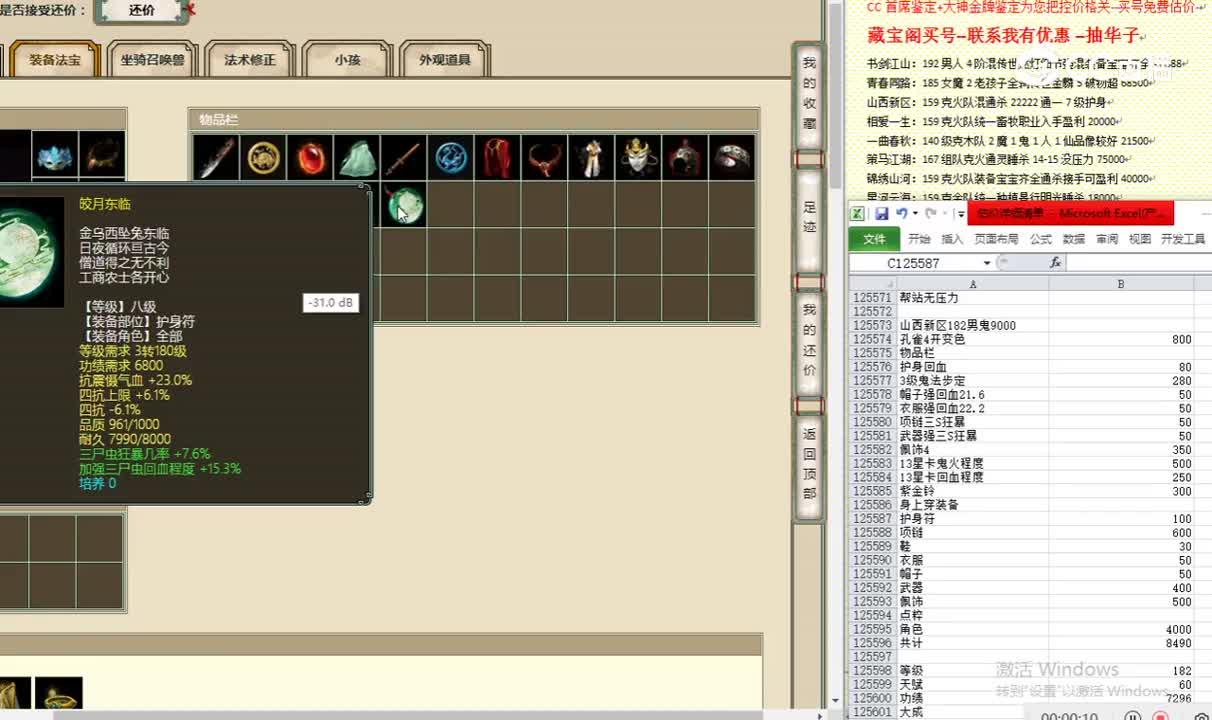Switch to the 坐骑召唤兽 tab
This screenshot has height=720, width=1212.
pyautogui.click(x=152, y=60)
